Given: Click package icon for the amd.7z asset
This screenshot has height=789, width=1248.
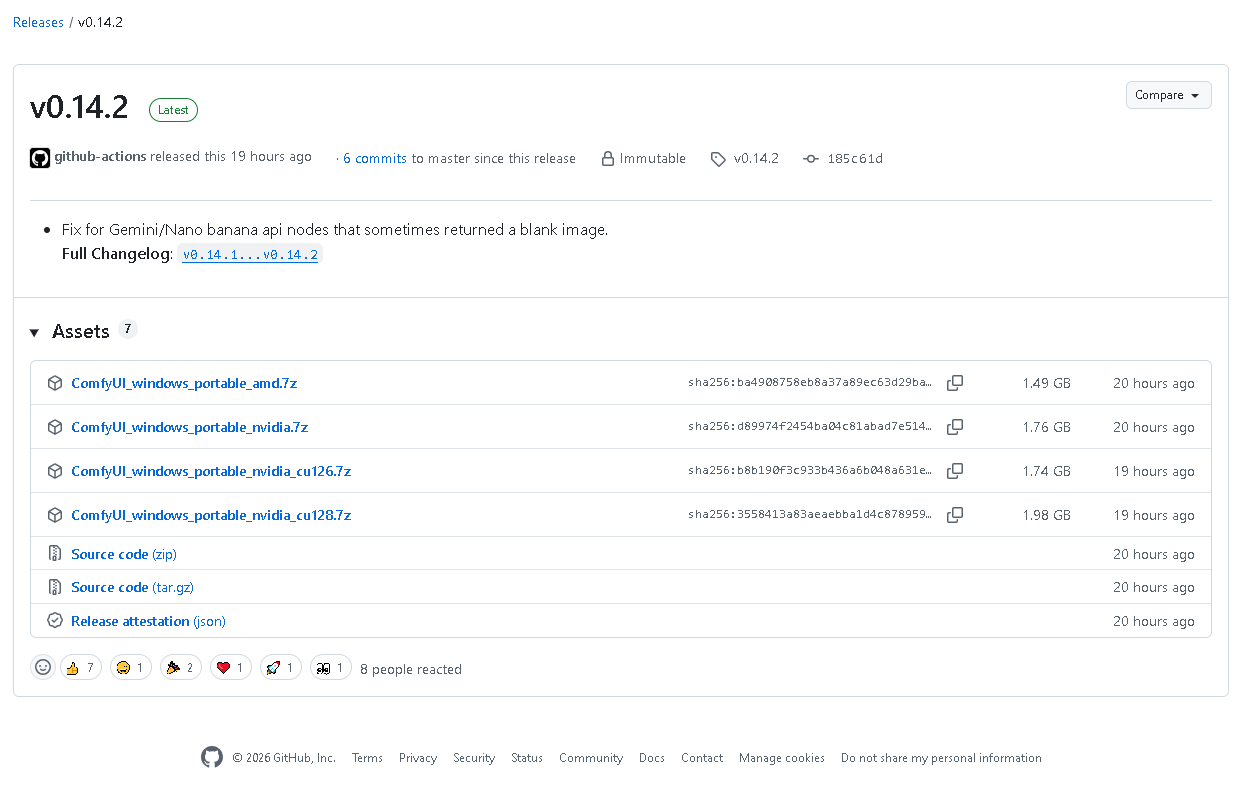Looking at the screenshot, I should 55,383.
